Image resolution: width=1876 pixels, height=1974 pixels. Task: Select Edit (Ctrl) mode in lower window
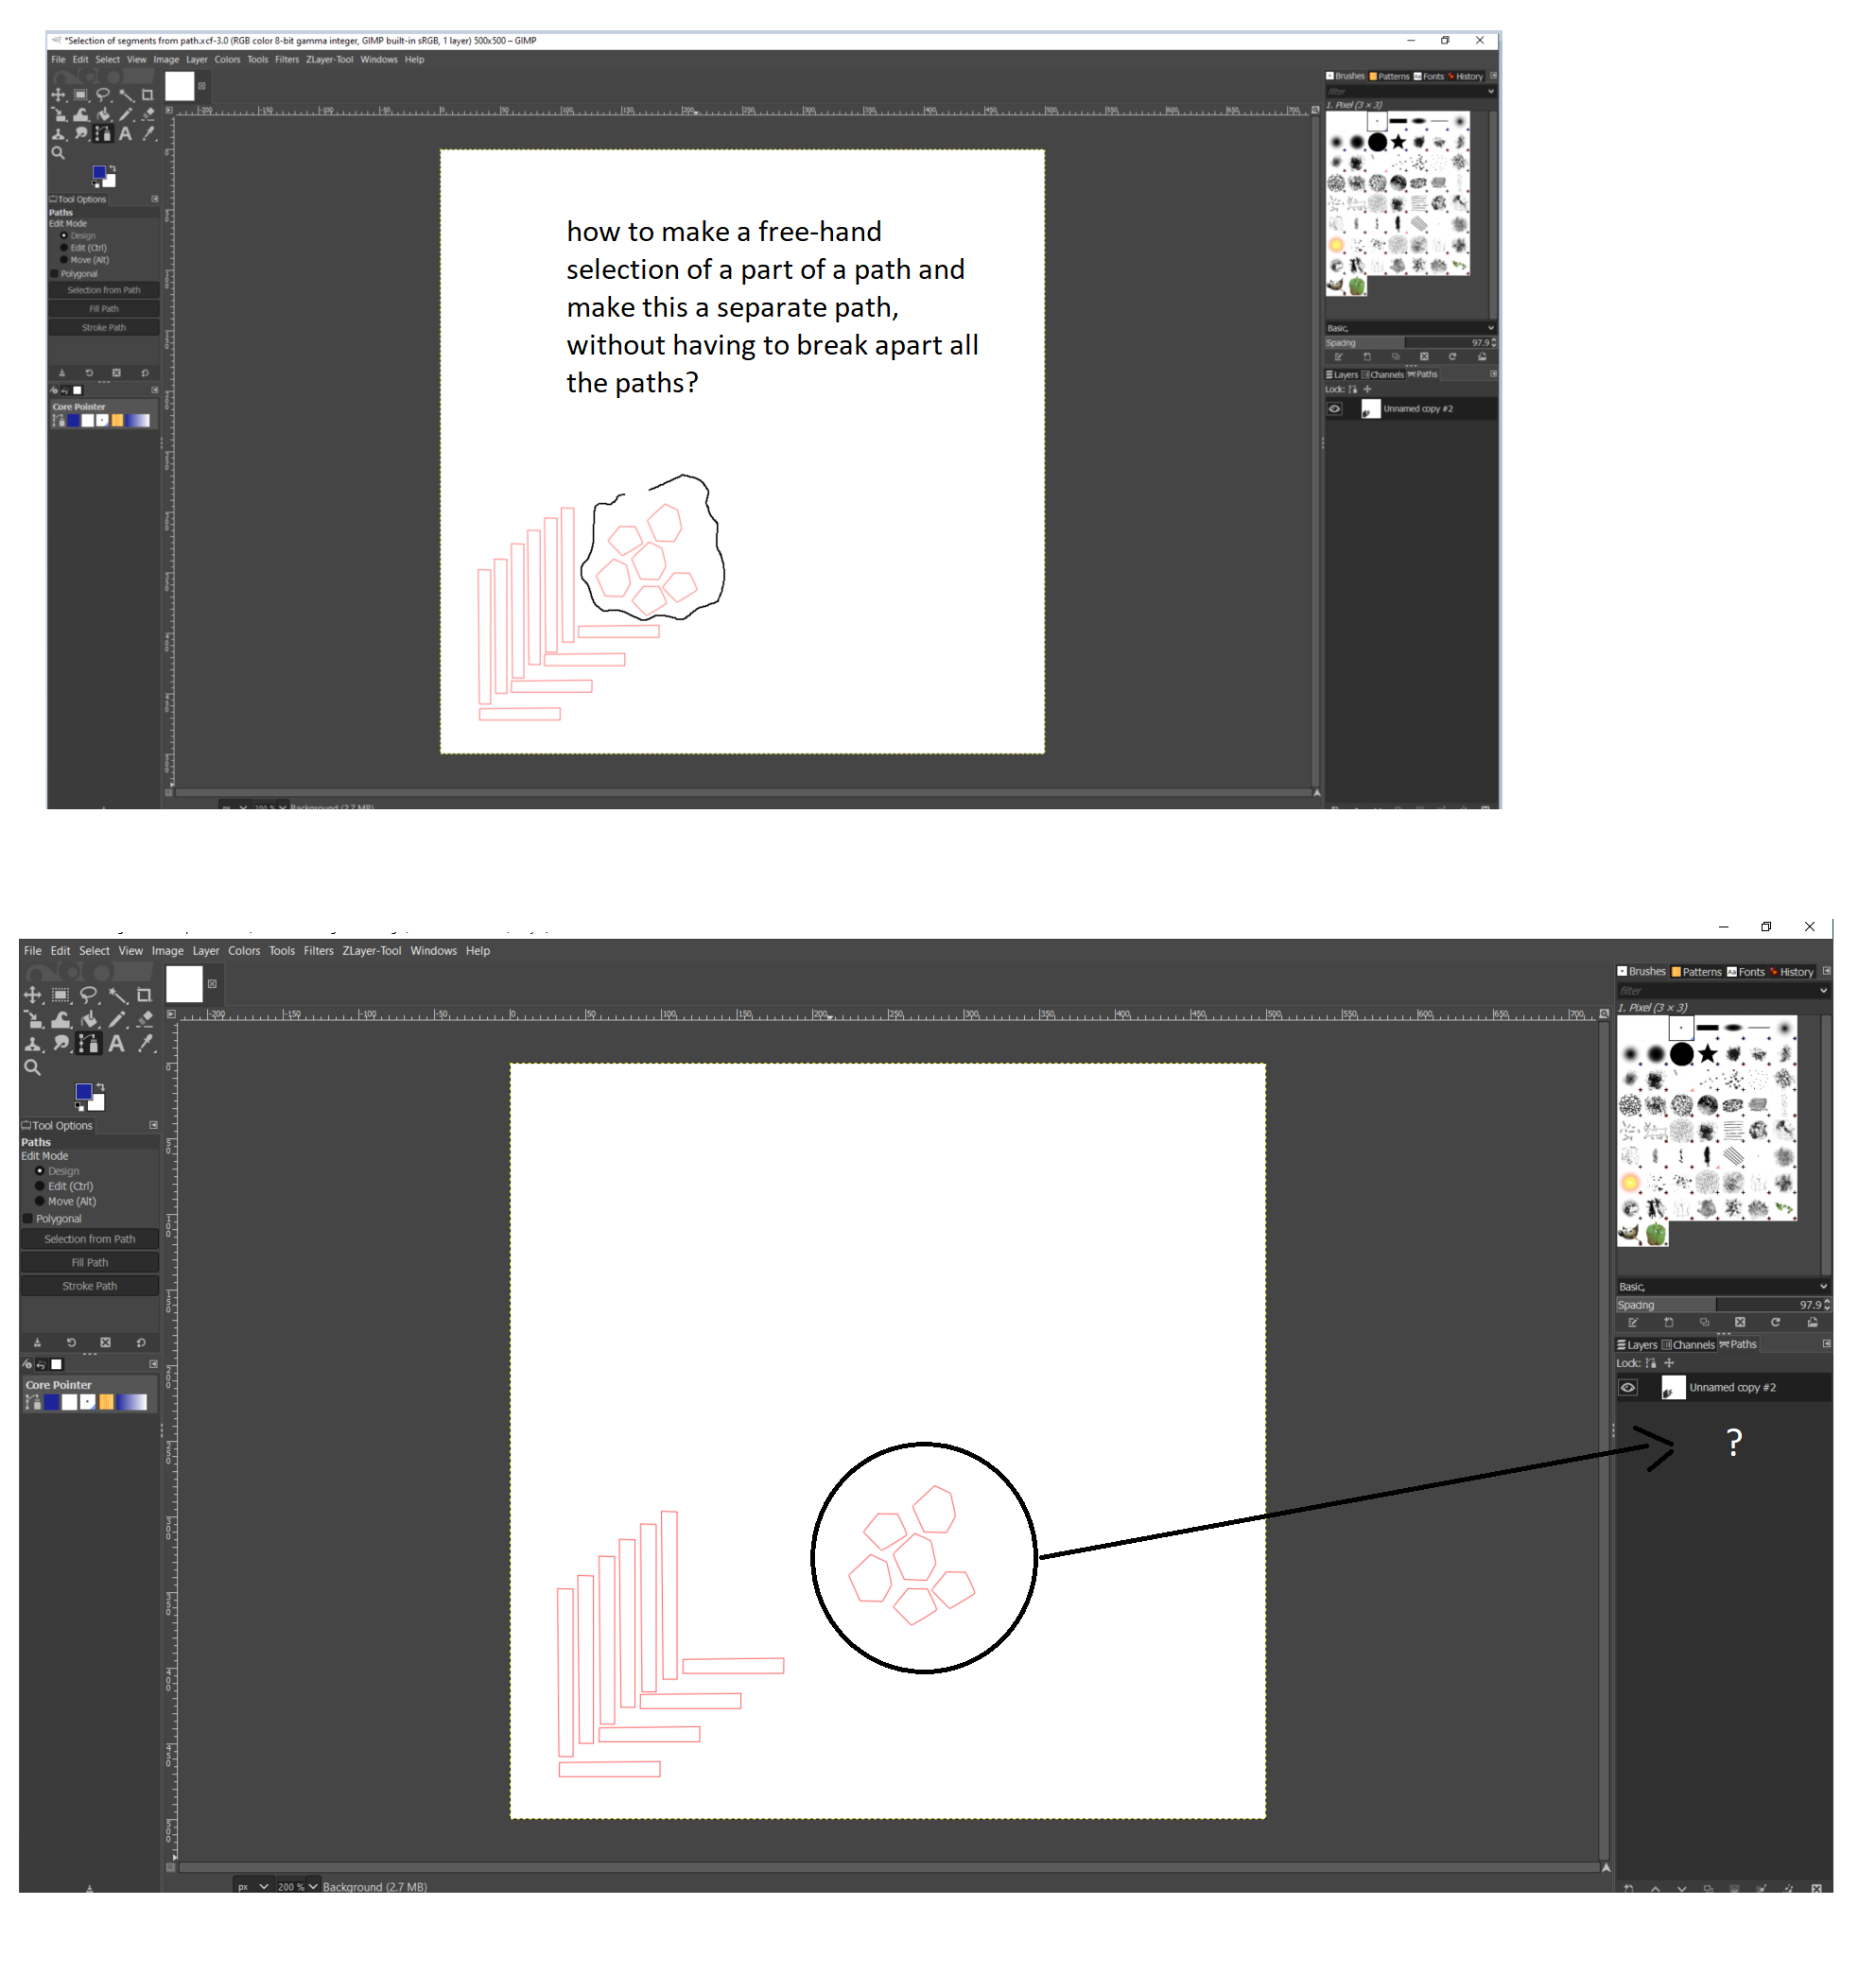tap(40, 1186)
